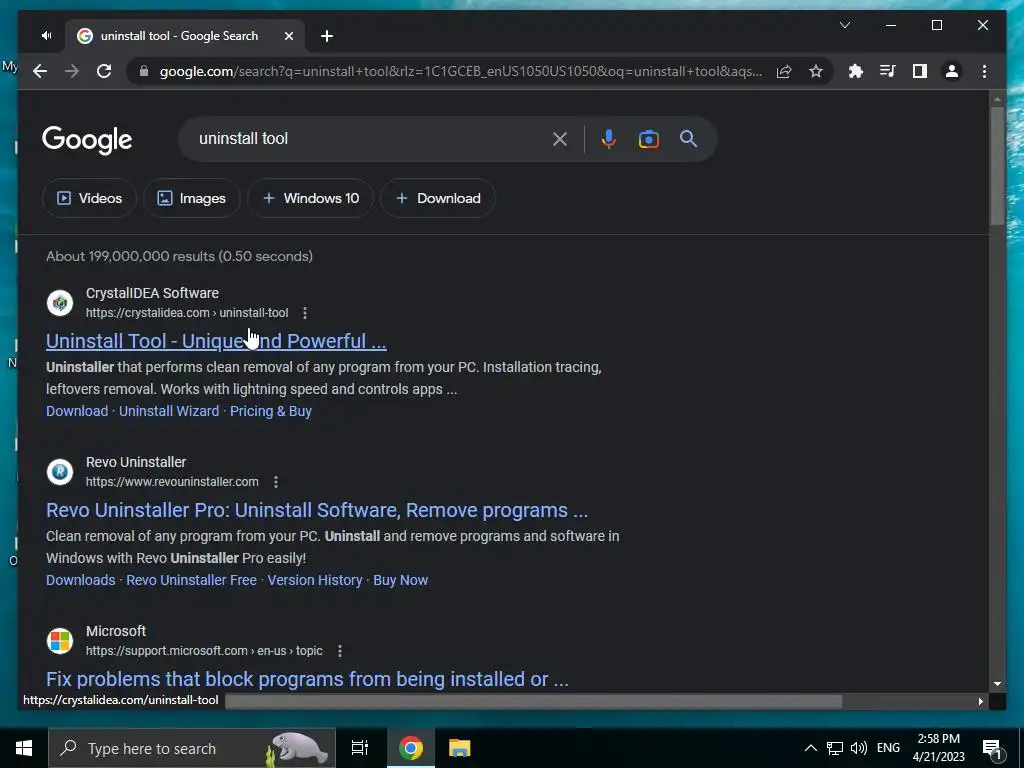1024x768 pixels.
Task: Open more options for Microsoft result
Action: pyautogui.click(x=340, y=651)
